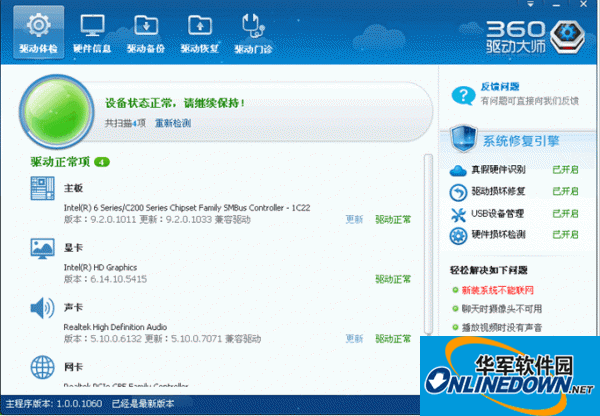Select the 驱动门诊 tab
The image size is (600, 416).
(253, 33)
